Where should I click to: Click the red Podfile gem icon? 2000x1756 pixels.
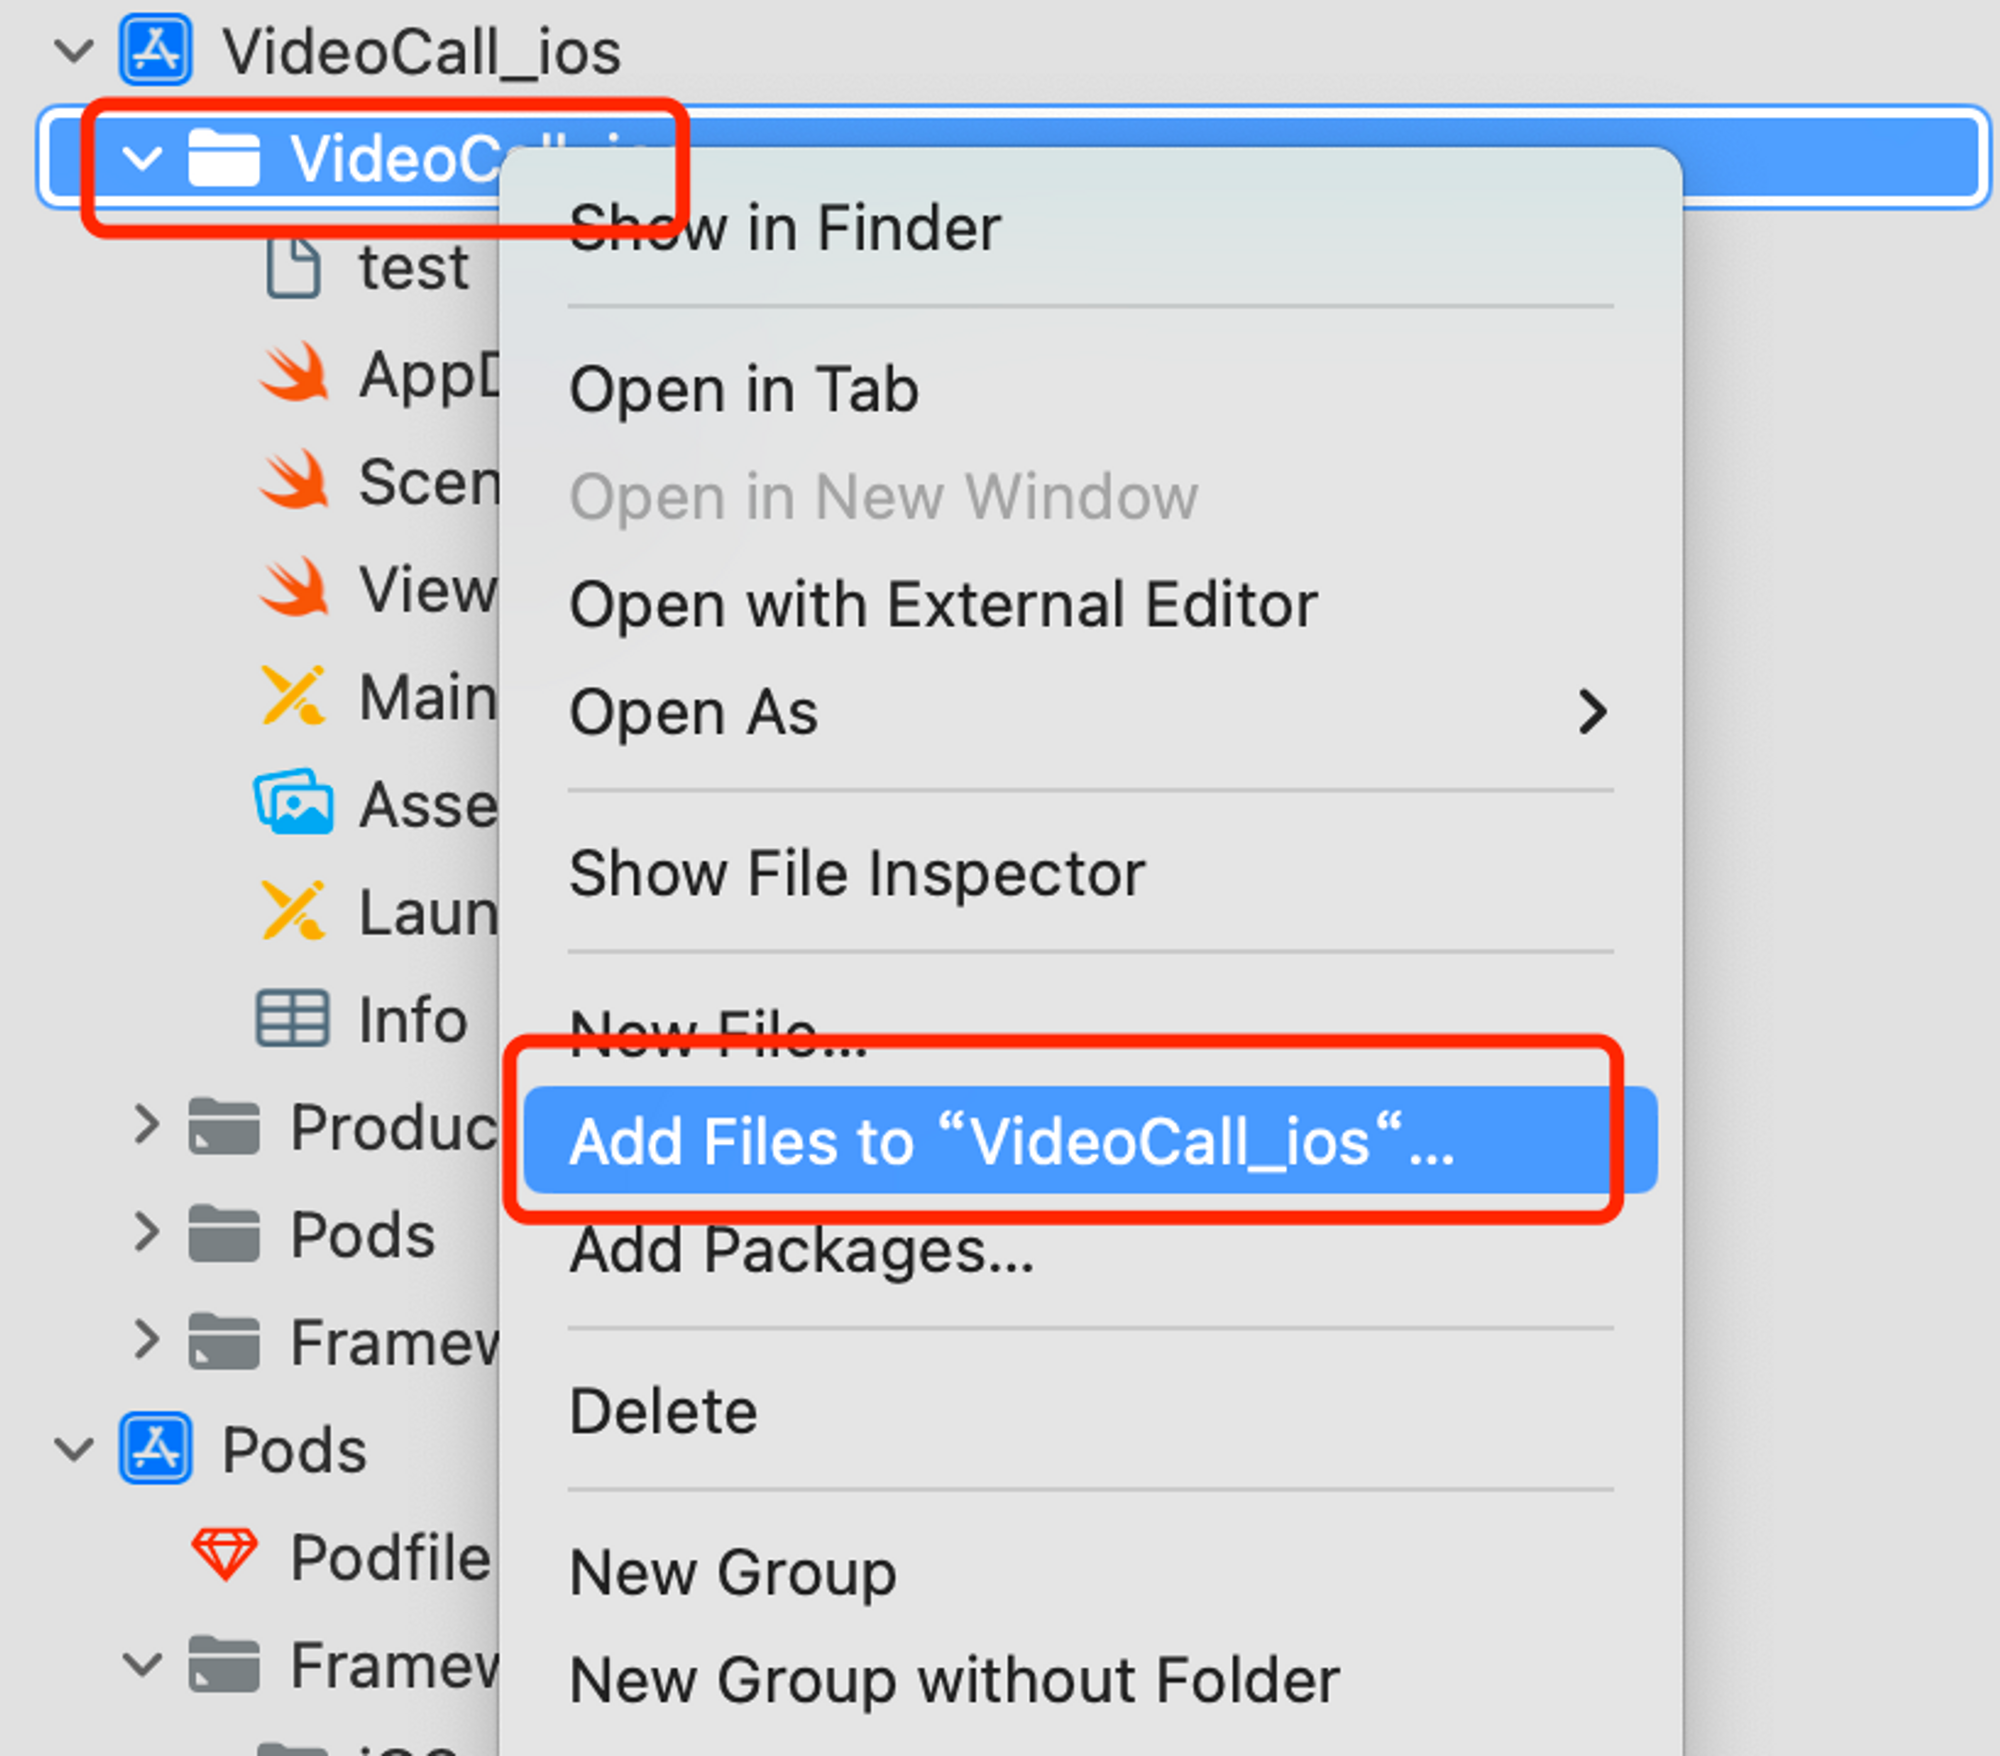pos(225,1555)
